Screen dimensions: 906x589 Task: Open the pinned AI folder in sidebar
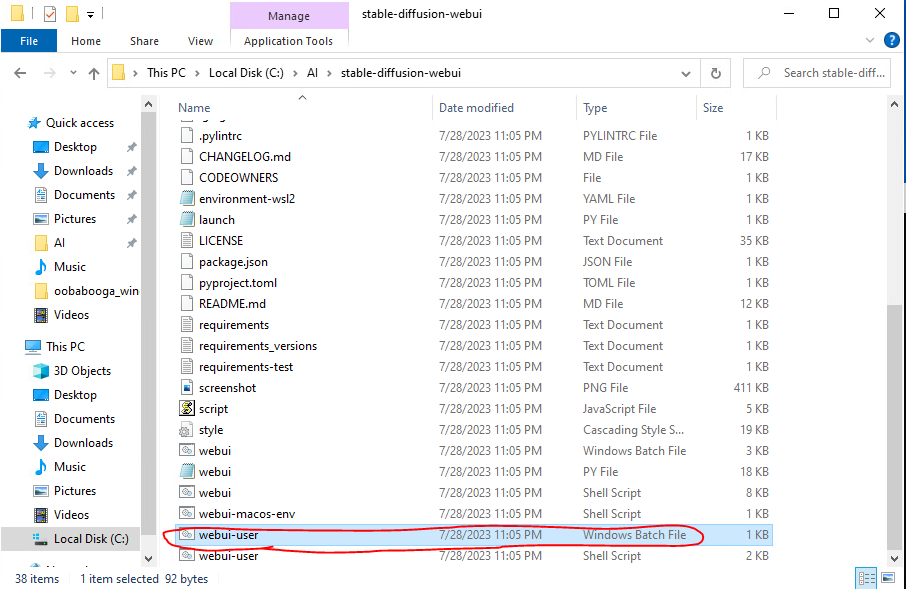point(59,243)
